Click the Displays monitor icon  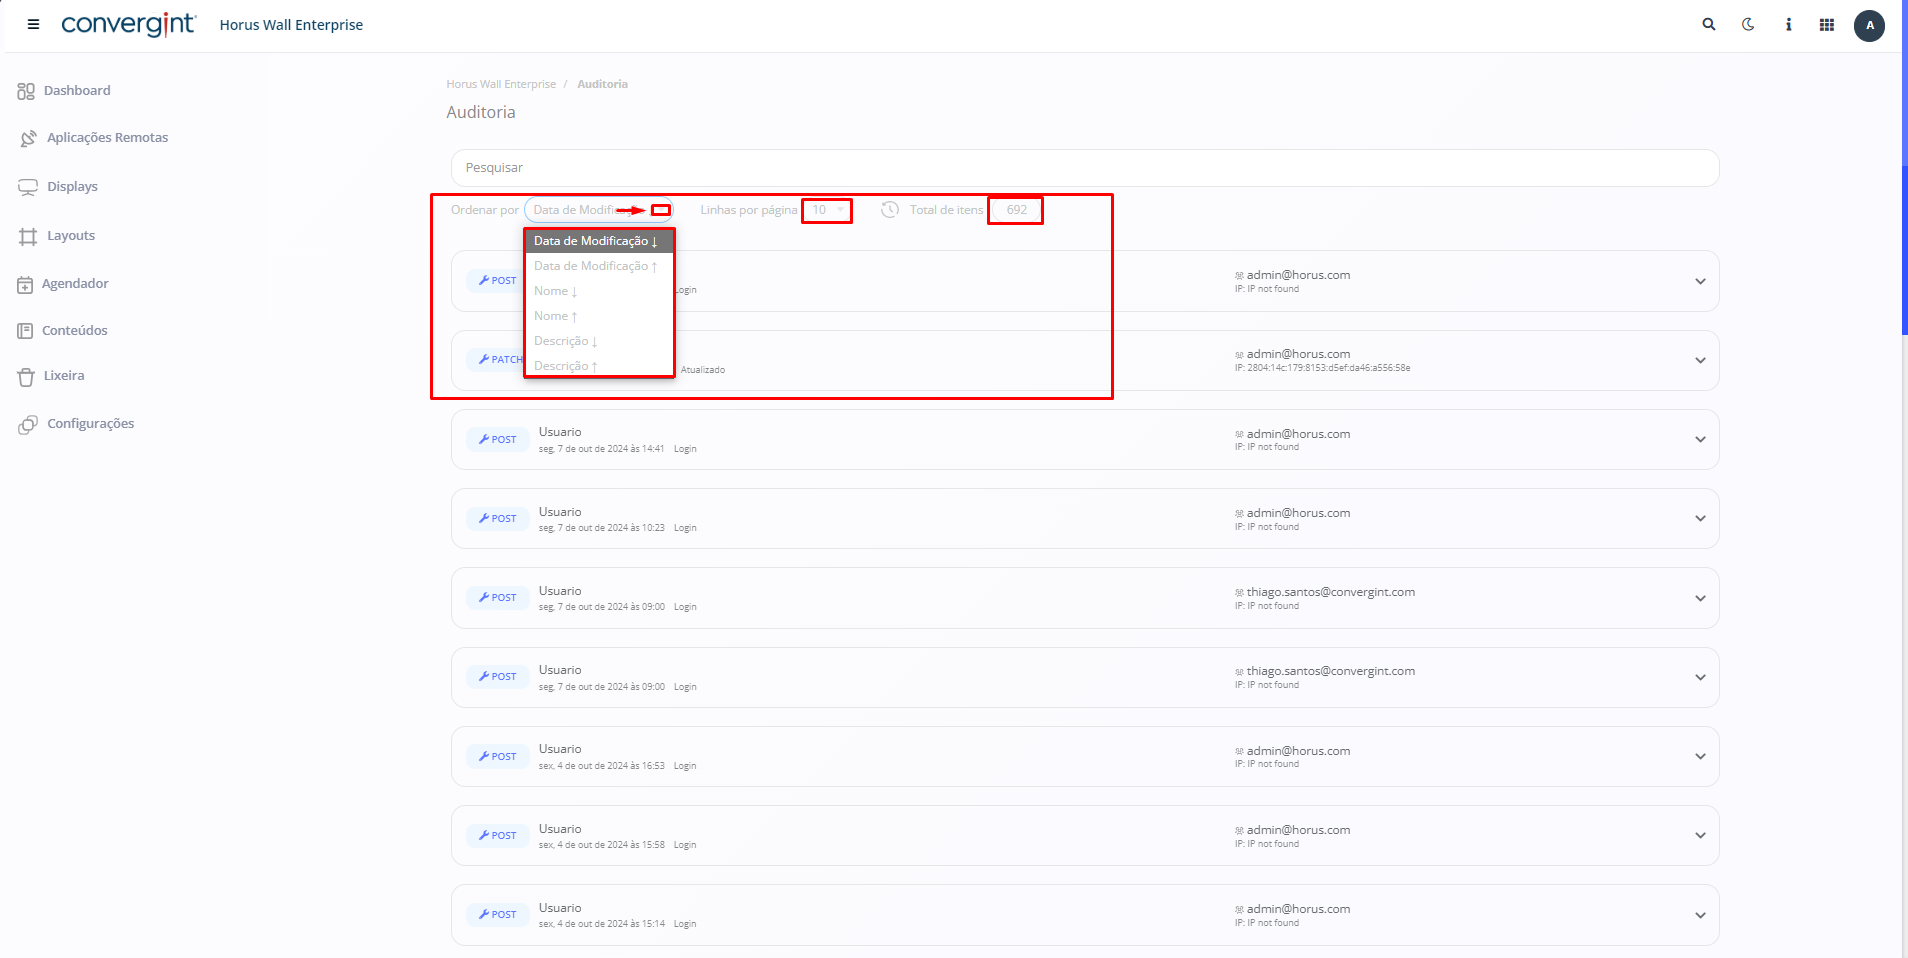coord(28,187)
